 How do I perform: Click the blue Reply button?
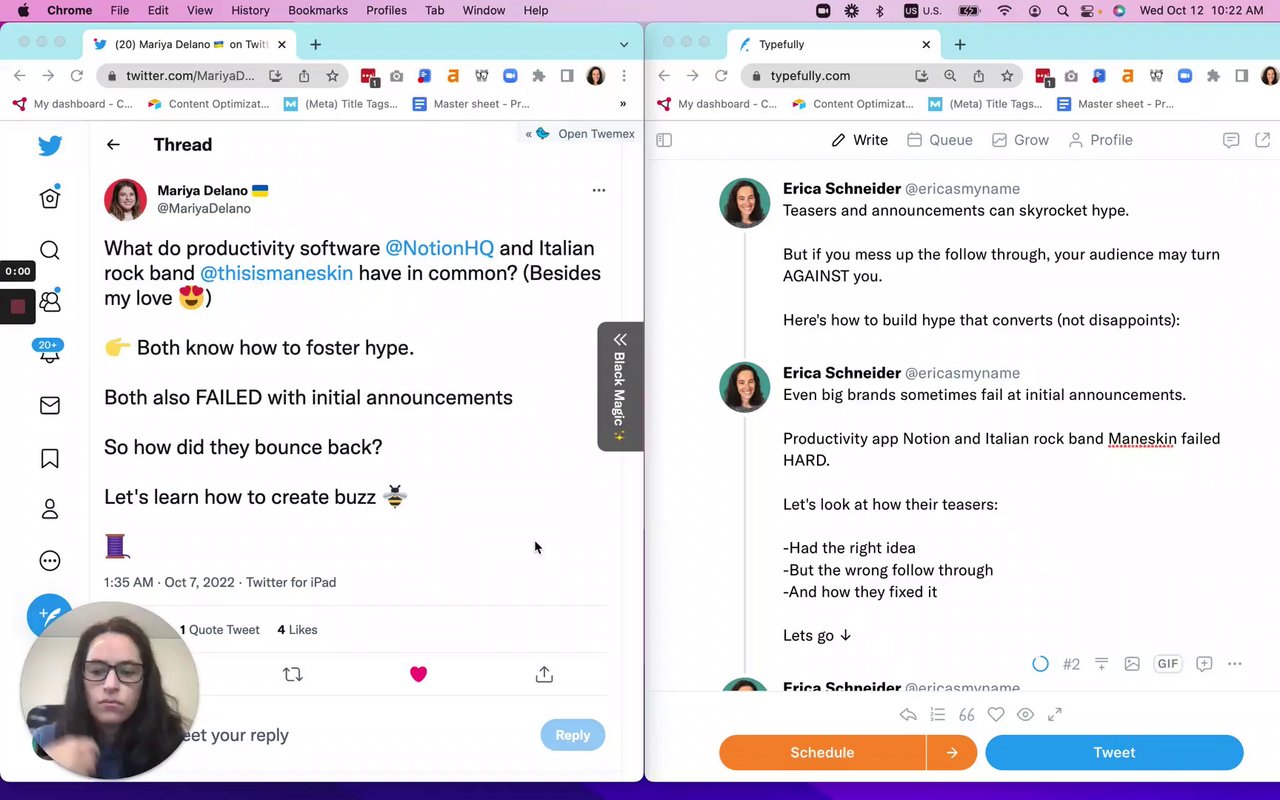click(573, 735)
